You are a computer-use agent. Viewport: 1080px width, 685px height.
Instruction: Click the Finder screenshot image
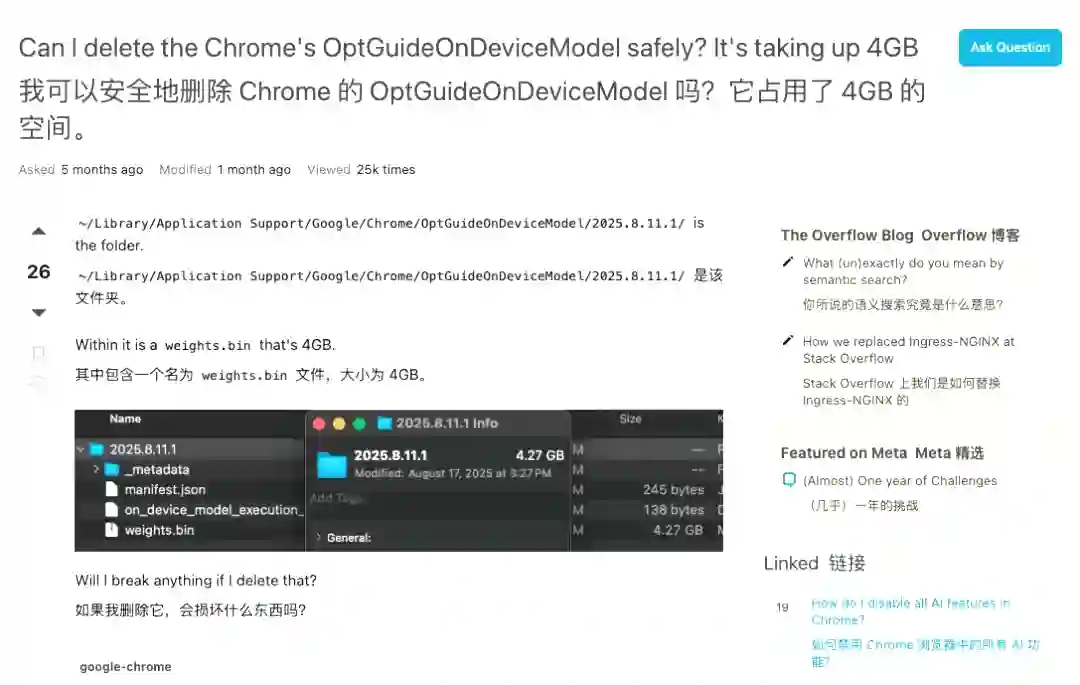pos(399,481)
